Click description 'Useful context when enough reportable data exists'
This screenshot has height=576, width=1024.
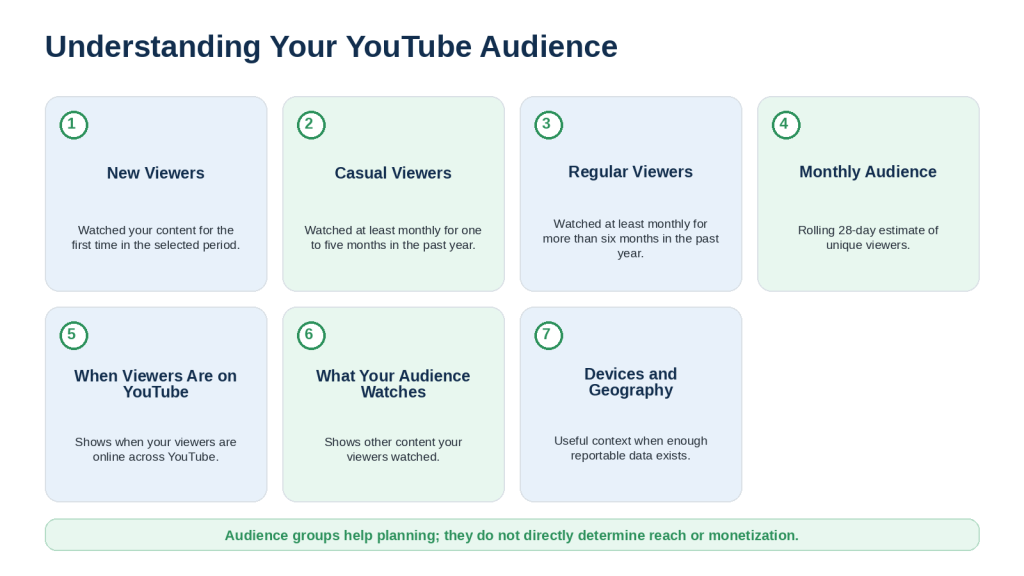point(630,448)
